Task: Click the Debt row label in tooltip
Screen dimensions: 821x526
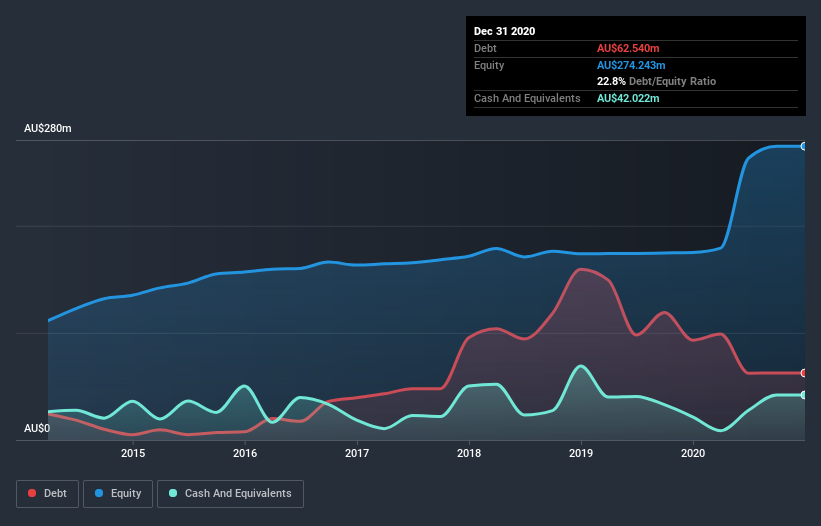Action: click(x=485, y=48)
